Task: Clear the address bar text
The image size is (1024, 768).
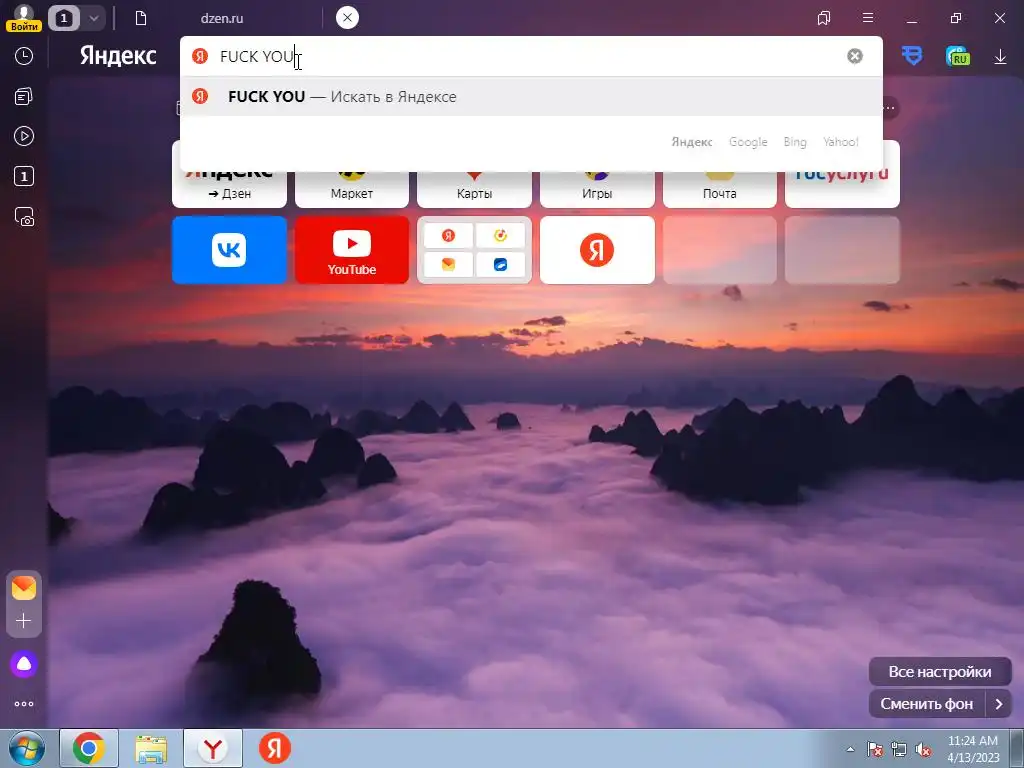Action: (855, 56)
